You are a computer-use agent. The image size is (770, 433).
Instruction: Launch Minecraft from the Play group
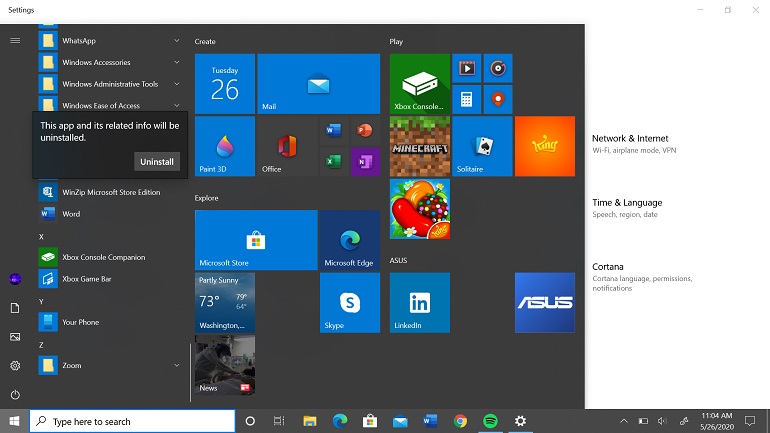[x=419, y=146]
